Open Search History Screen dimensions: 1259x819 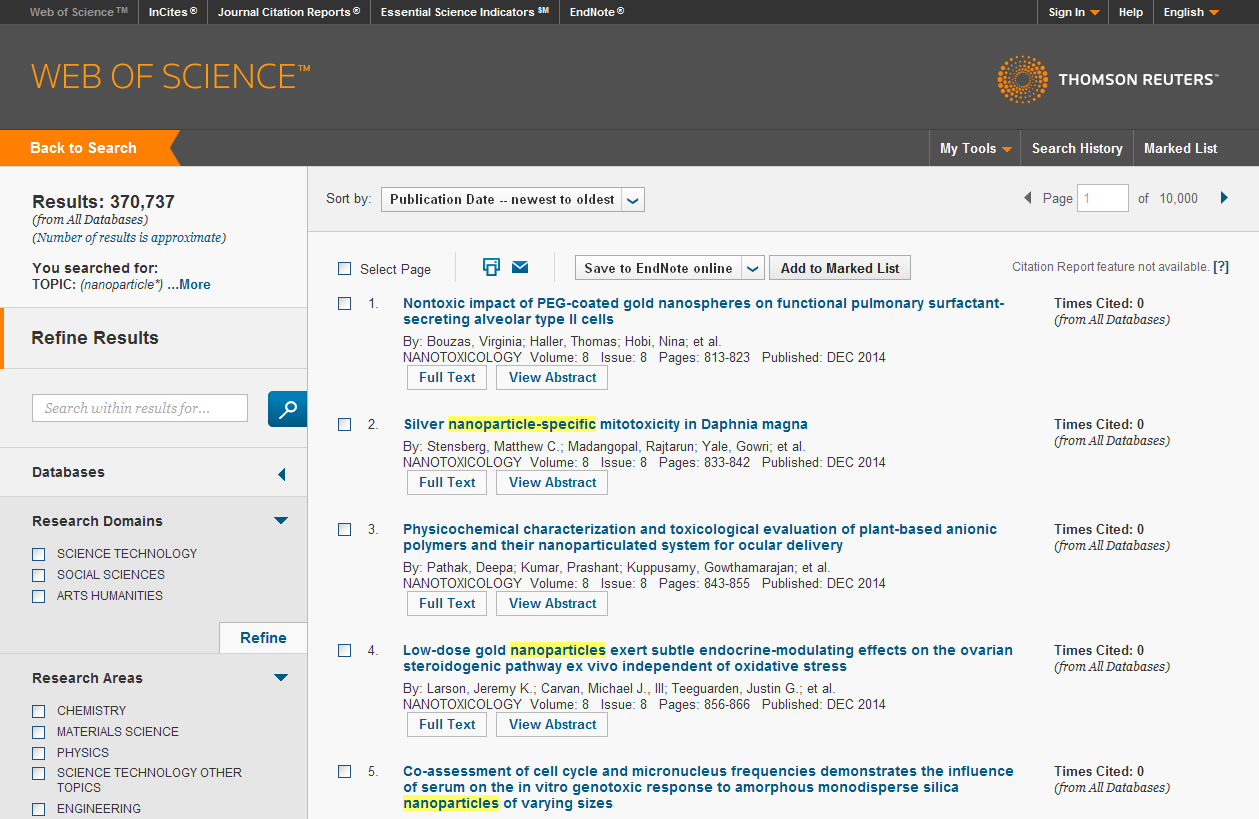tap(1077, 148)
